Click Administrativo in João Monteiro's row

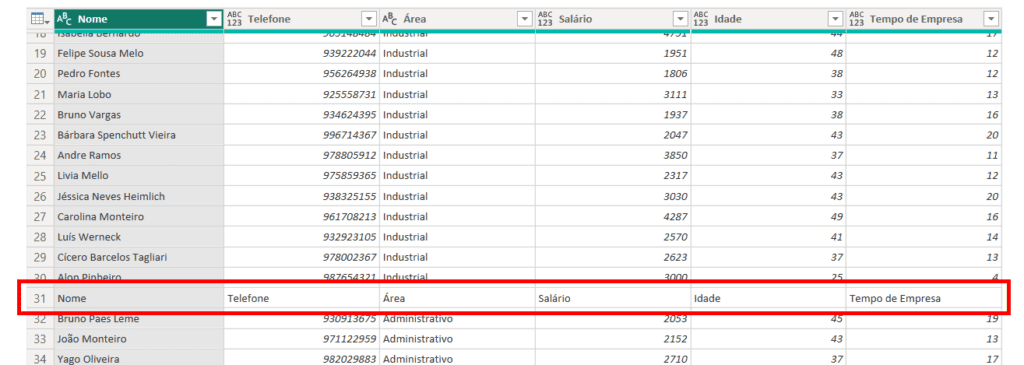(418, 339)
